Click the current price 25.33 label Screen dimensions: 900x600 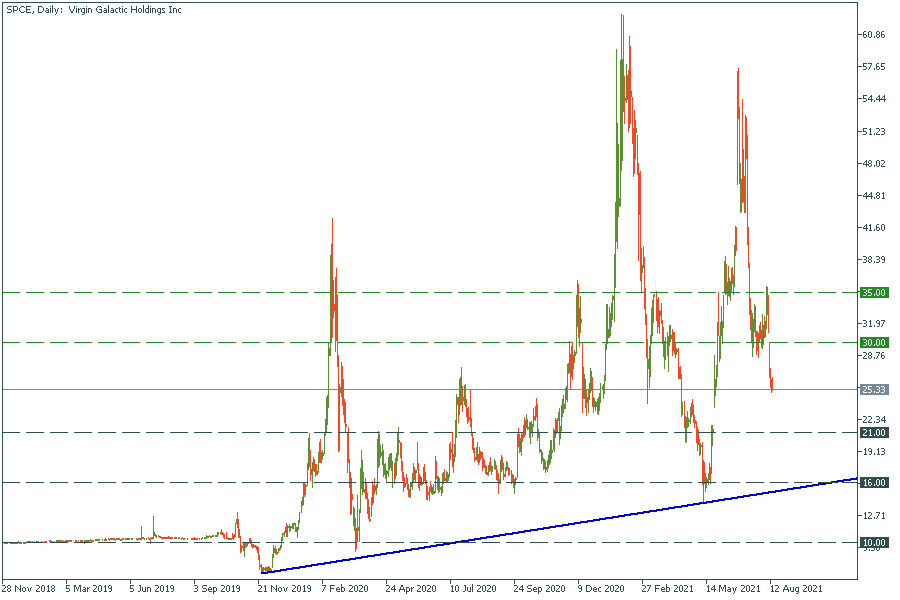point(874,389)
